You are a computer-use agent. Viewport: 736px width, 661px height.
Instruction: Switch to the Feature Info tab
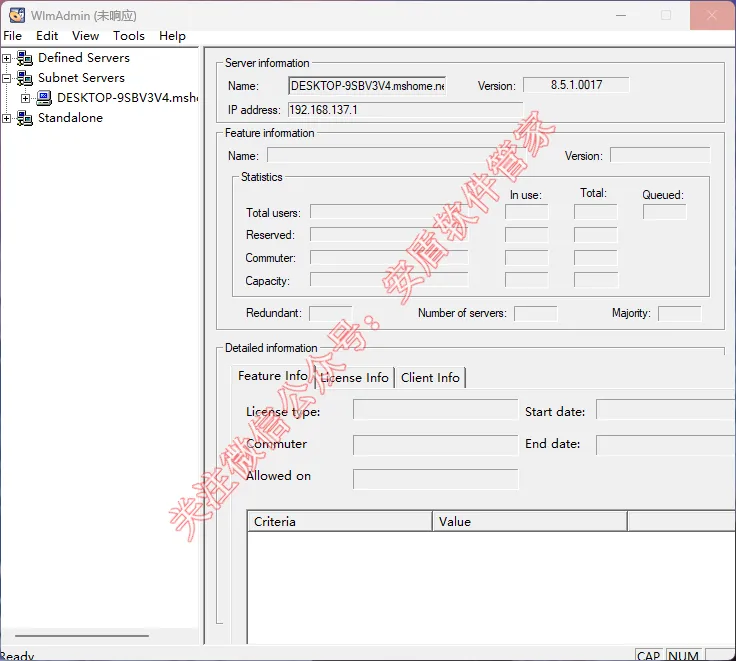[x=273, y=376]
